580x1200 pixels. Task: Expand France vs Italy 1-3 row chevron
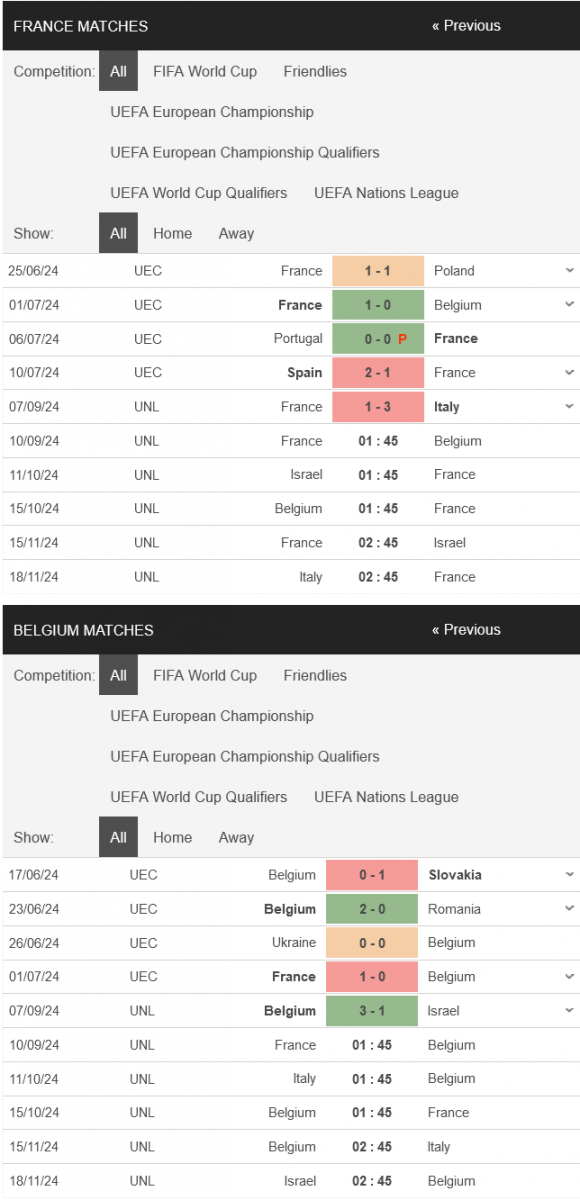pos(569,407)
